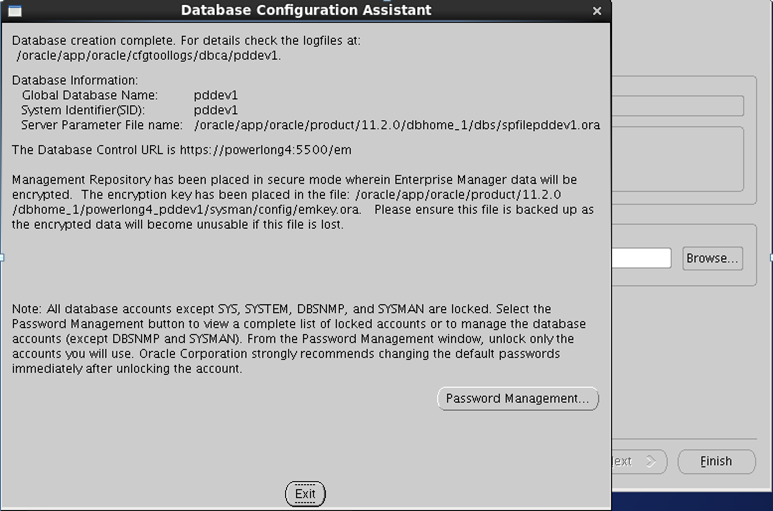Click the logfile path /oracle/app/oracle/cfgtoollogs/dbca/pddev1

148,56
